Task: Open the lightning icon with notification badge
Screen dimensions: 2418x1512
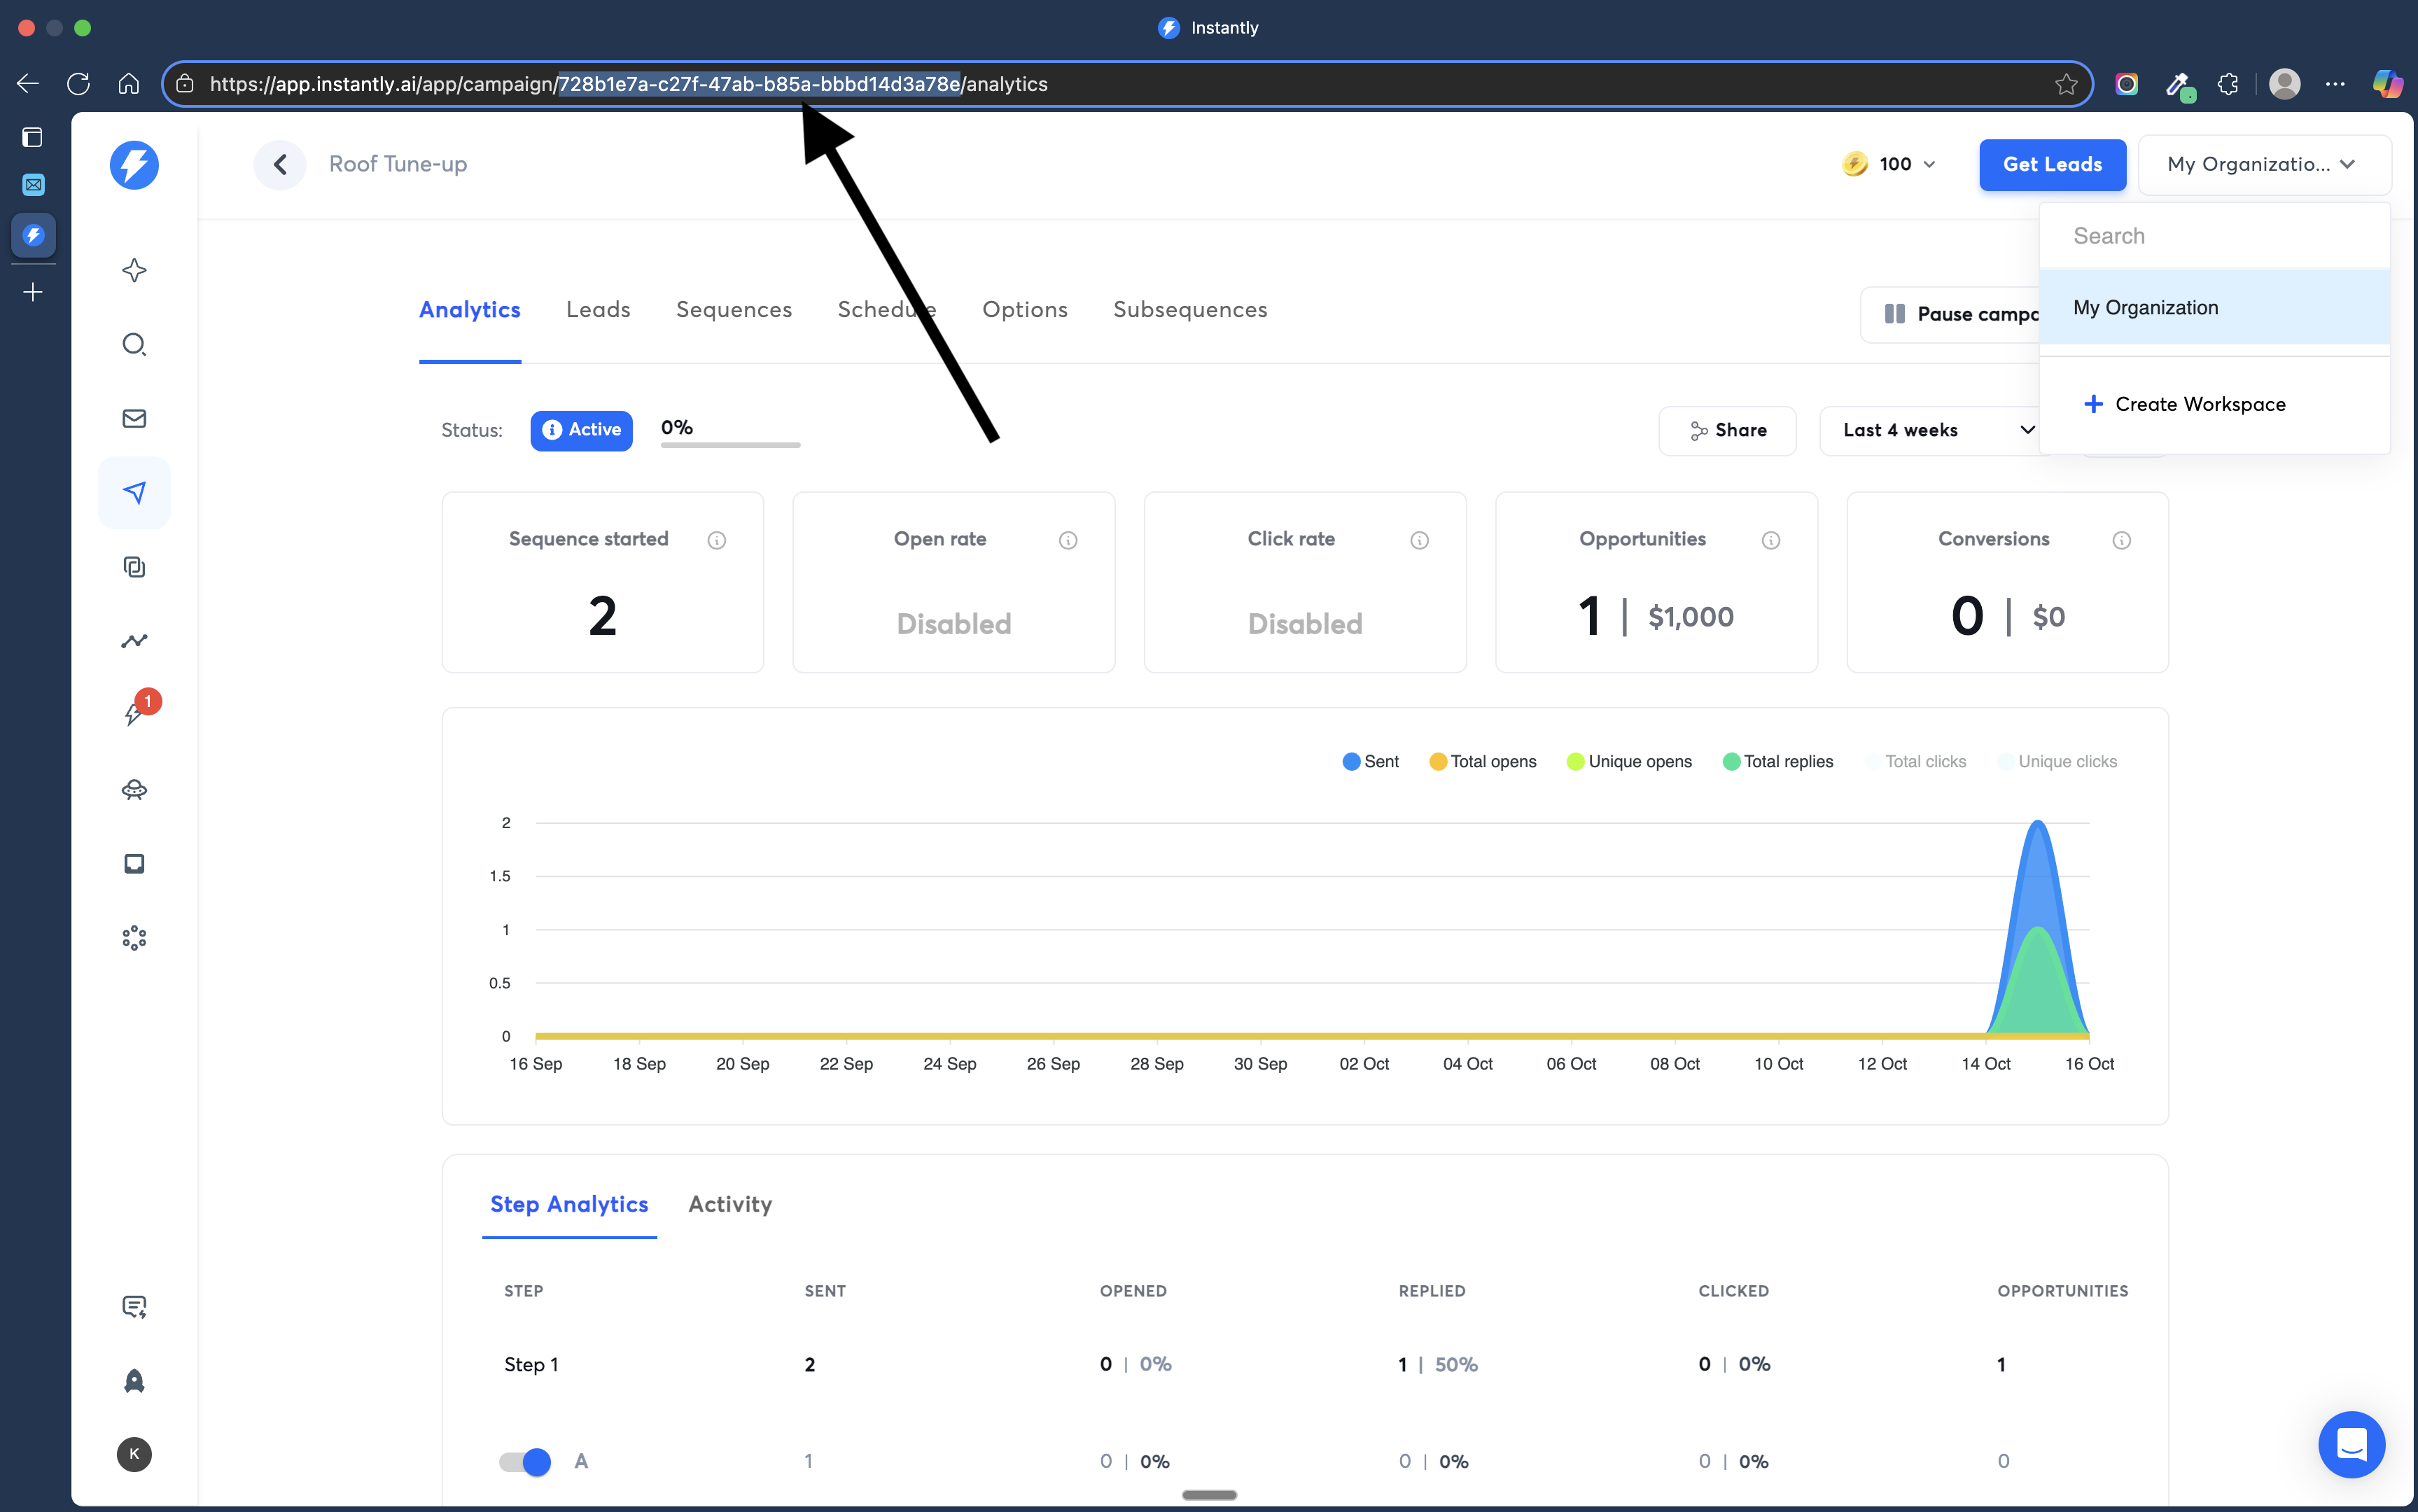Action: click(x=134, y=713)
